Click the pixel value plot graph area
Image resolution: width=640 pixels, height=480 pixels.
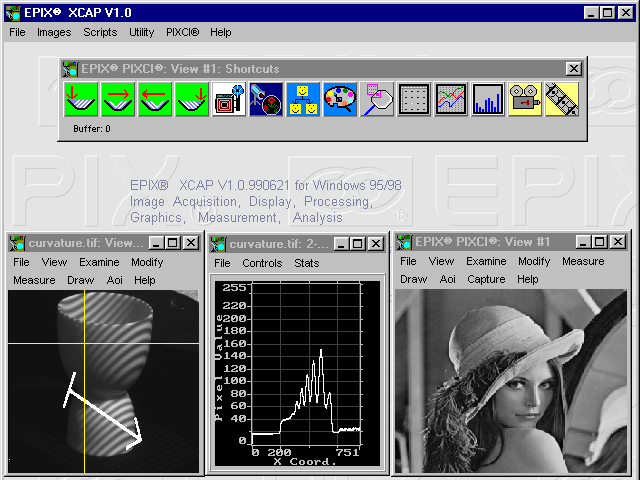pos(306,363)
